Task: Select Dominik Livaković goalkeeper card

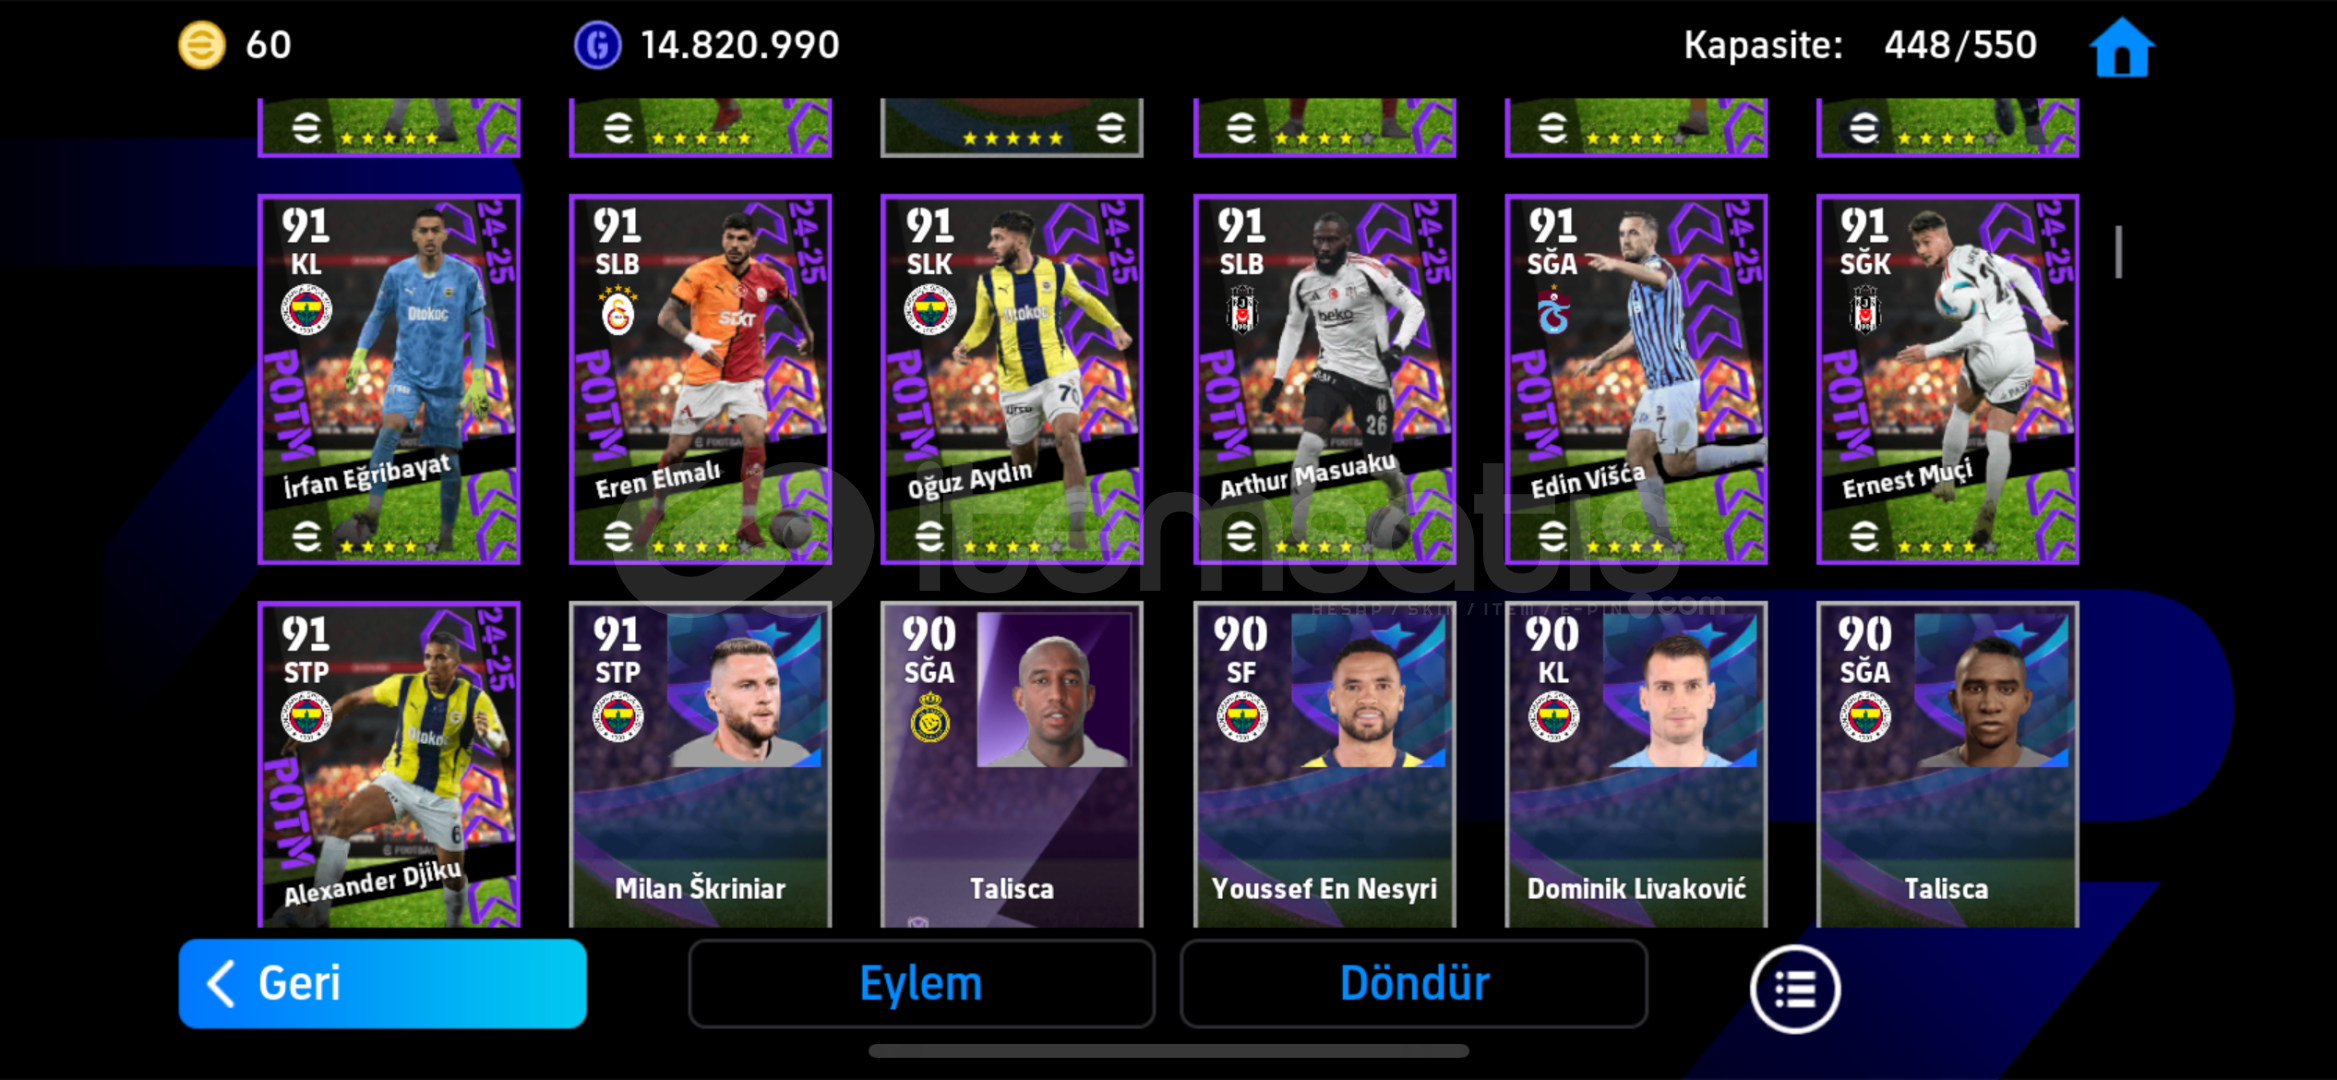Action: click(x=1636, y=765)
